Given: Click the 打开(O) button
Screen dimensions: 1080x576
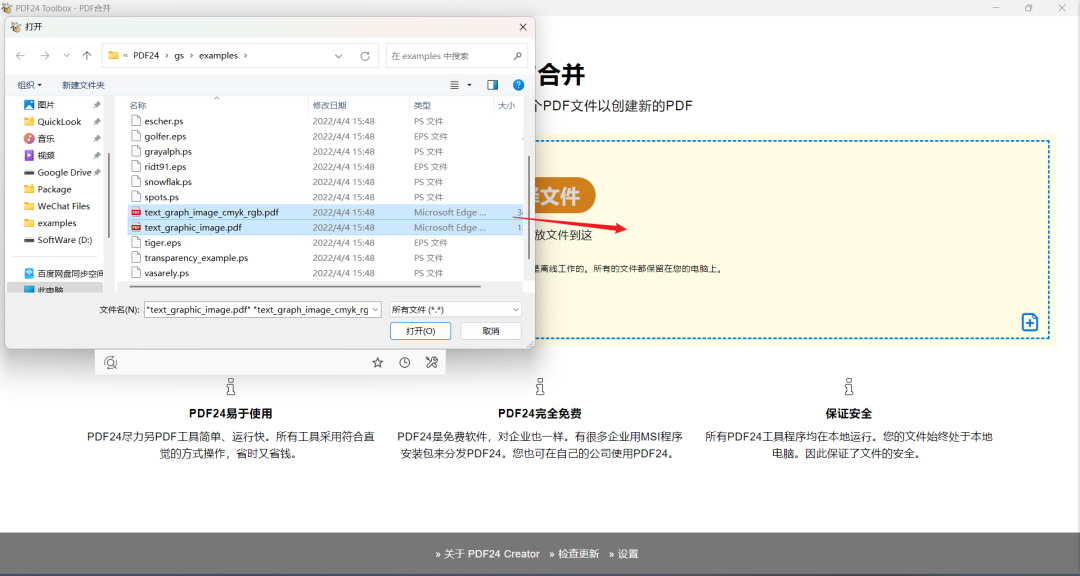Looking at the screenshot, I should [421, 331].
